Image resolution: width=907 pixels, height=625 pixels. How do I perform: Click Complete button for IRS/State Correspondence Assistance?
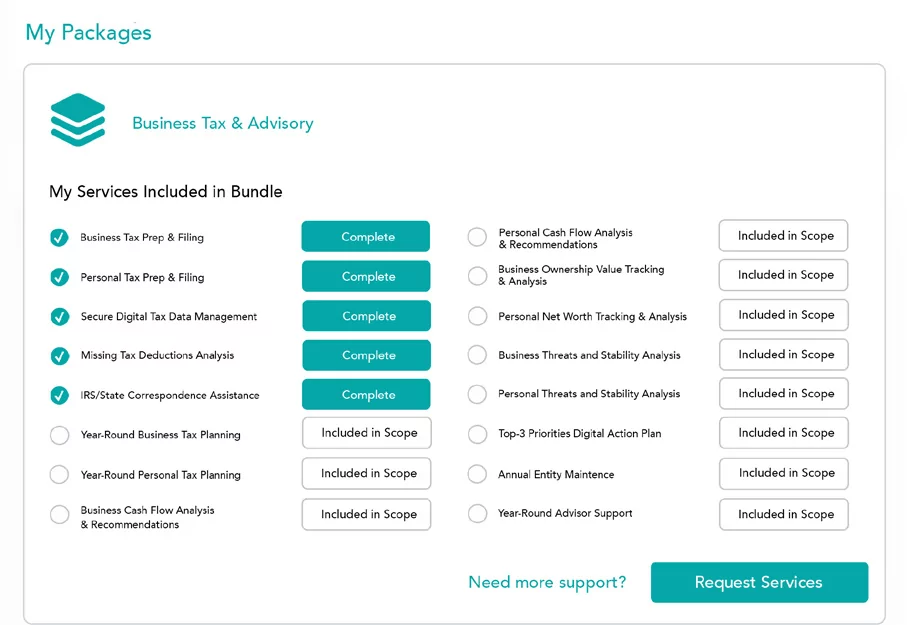point(366,394)
